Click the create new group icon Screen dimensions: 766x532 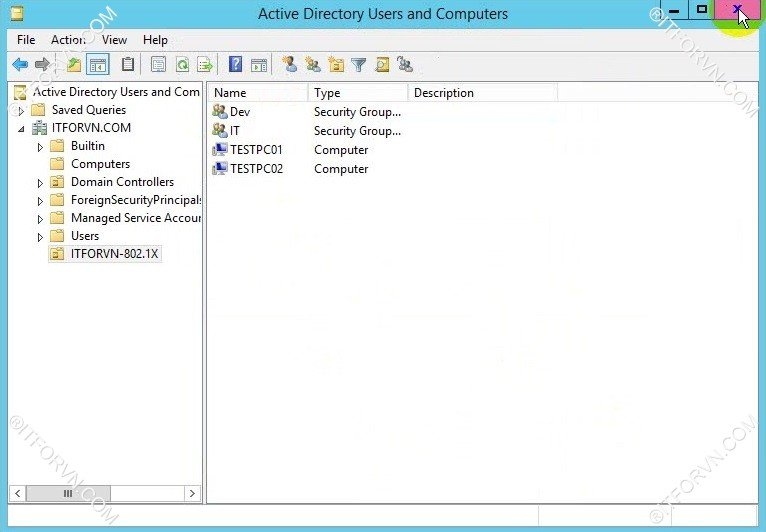[313, 65]
